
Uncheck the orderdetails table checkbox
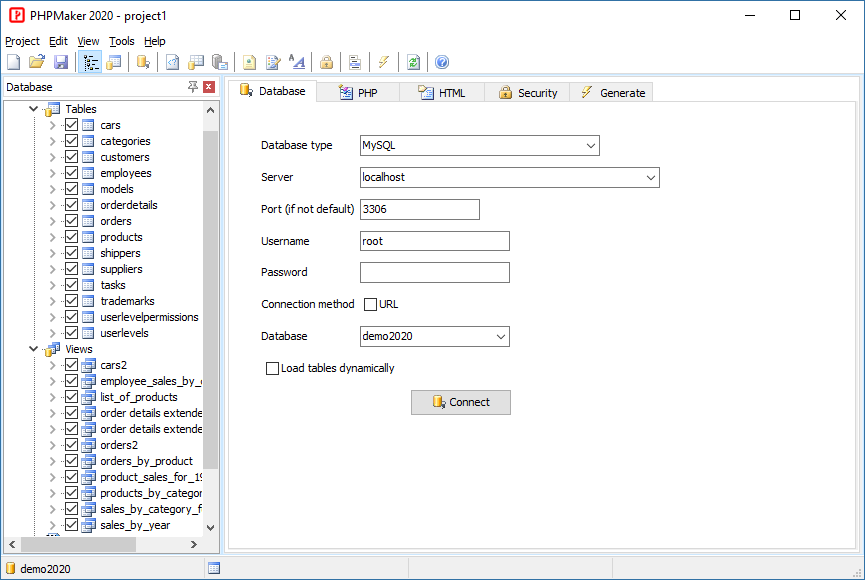click(x=71, y=205)
